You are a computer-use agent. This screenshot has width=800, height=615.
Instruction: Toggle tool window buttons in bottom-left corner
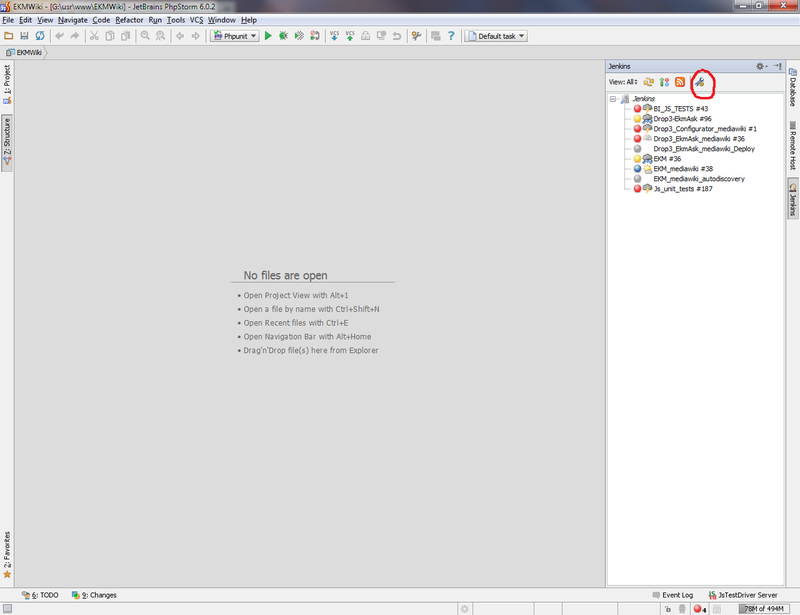pyautogui.click(x=7, y=608)
